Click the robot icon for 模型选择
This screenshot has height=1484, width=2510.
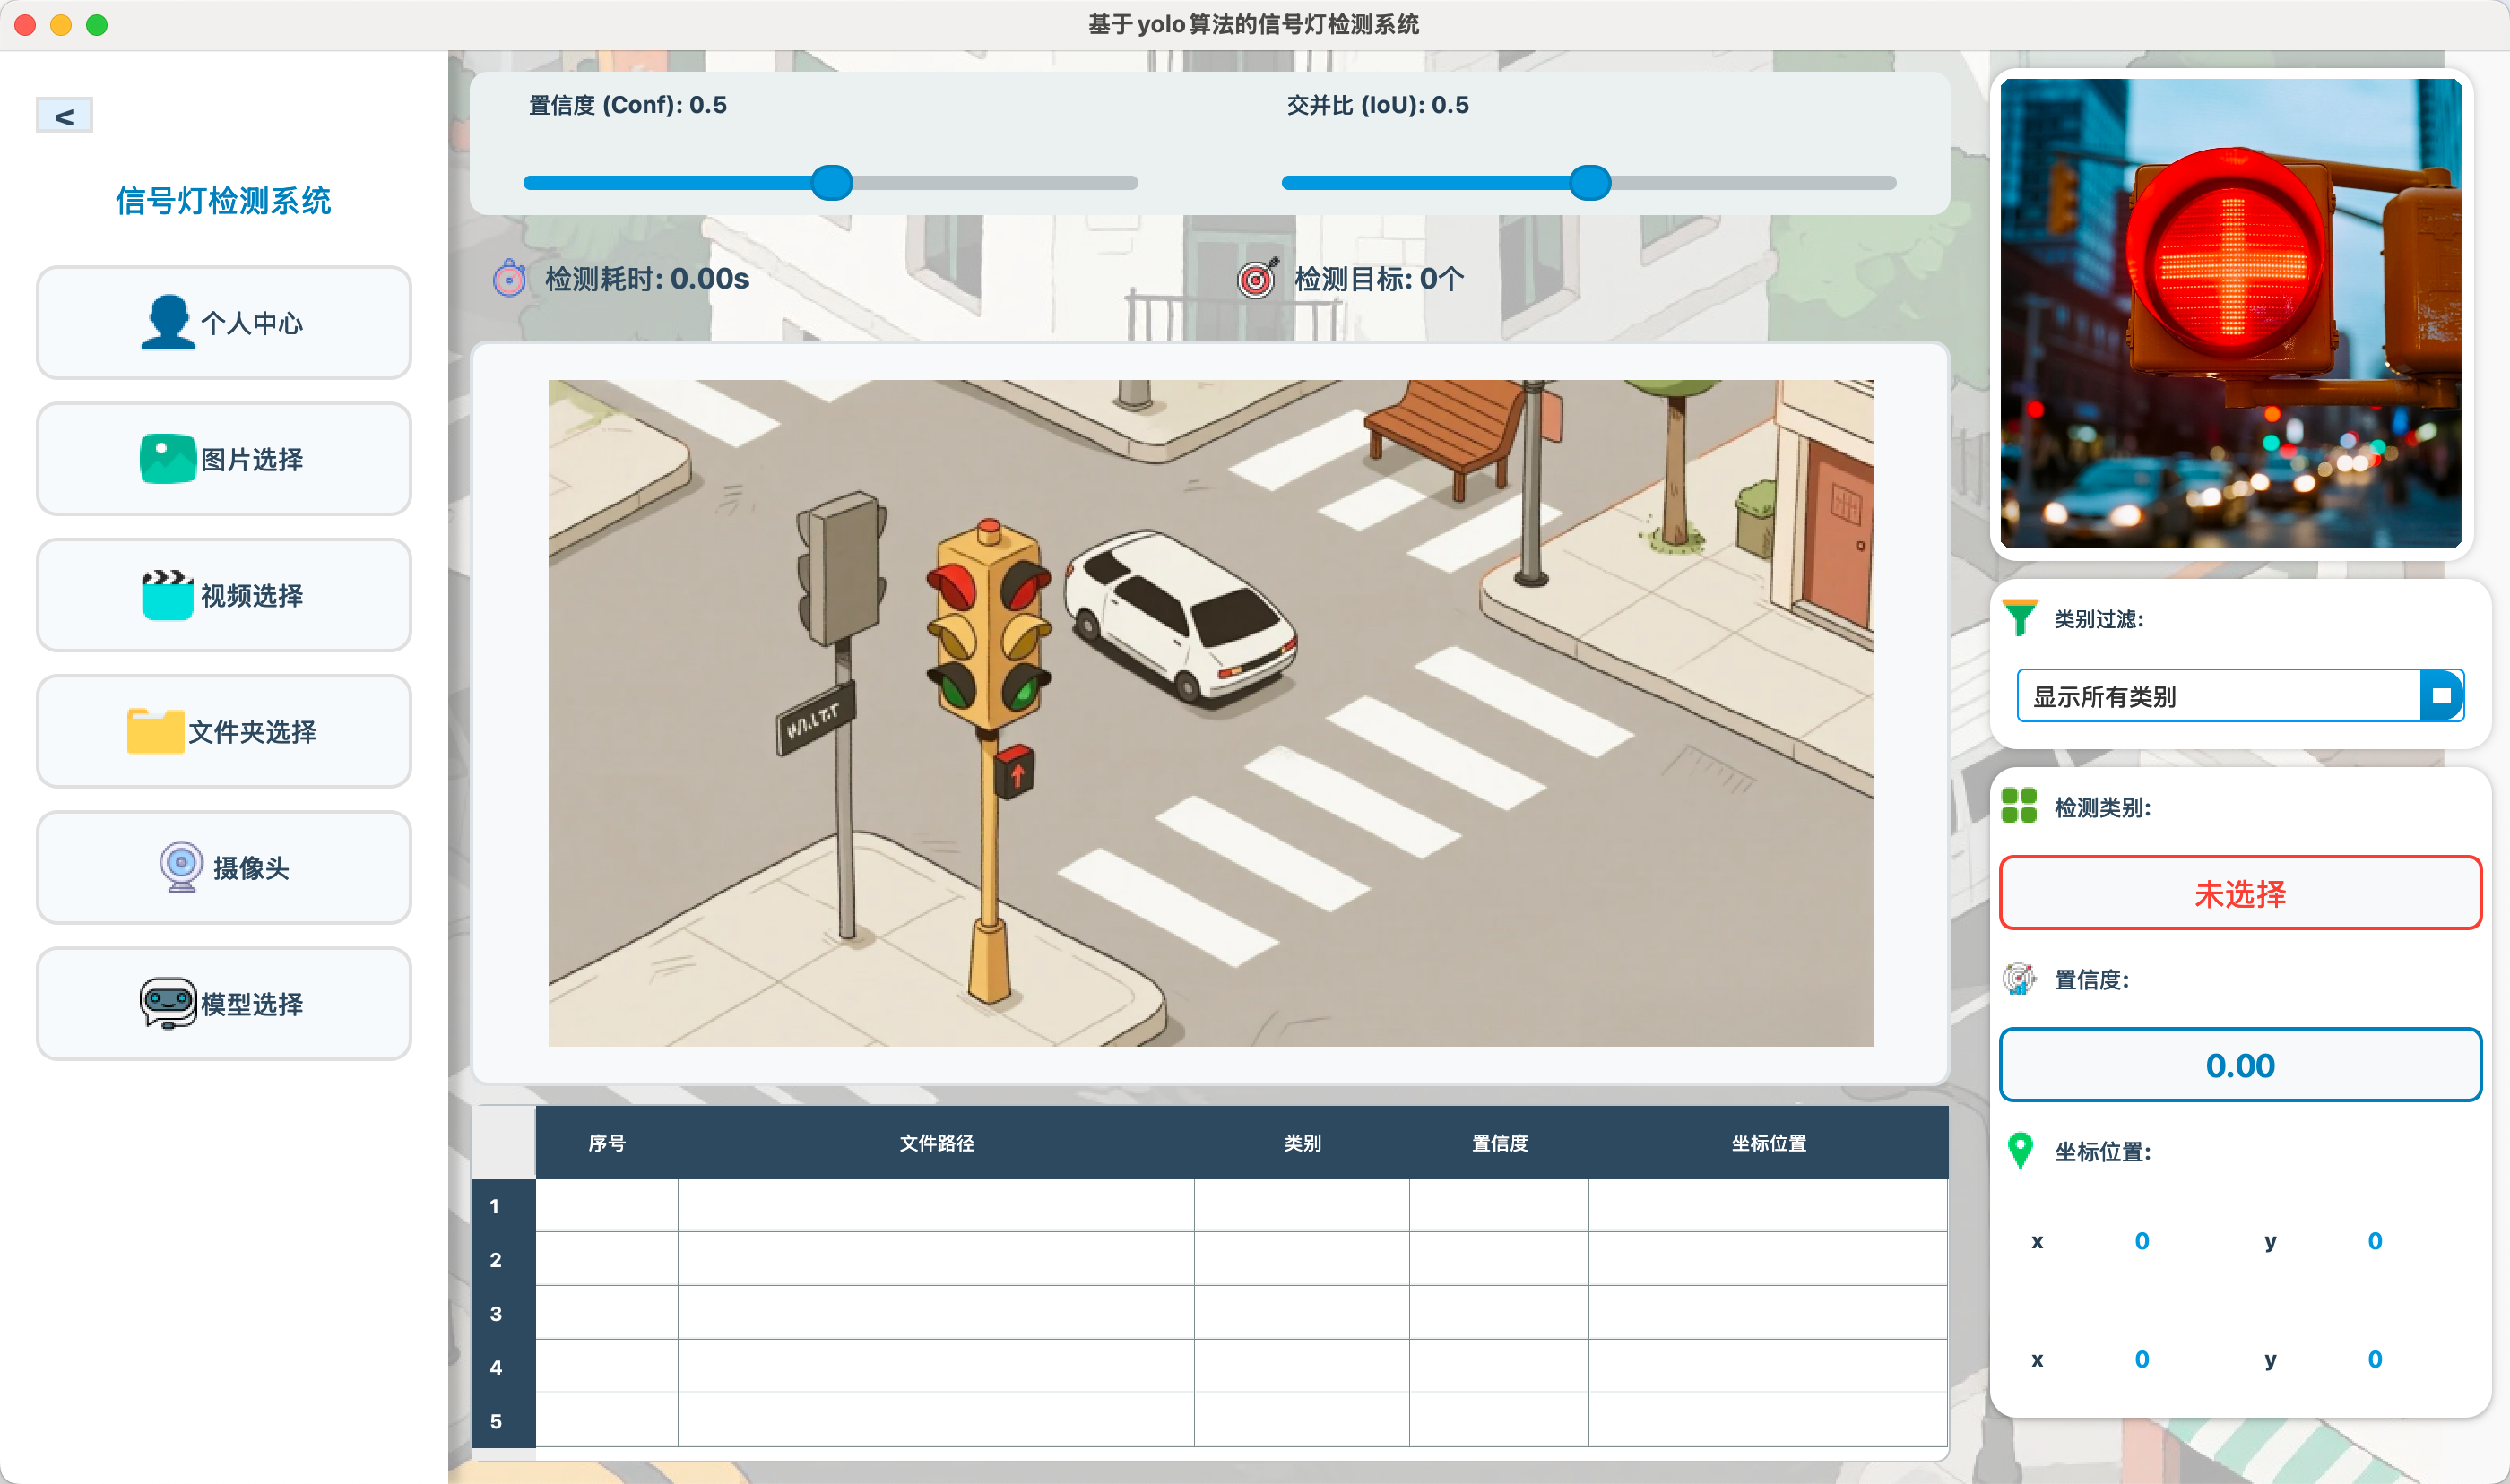coord(167,1003)
